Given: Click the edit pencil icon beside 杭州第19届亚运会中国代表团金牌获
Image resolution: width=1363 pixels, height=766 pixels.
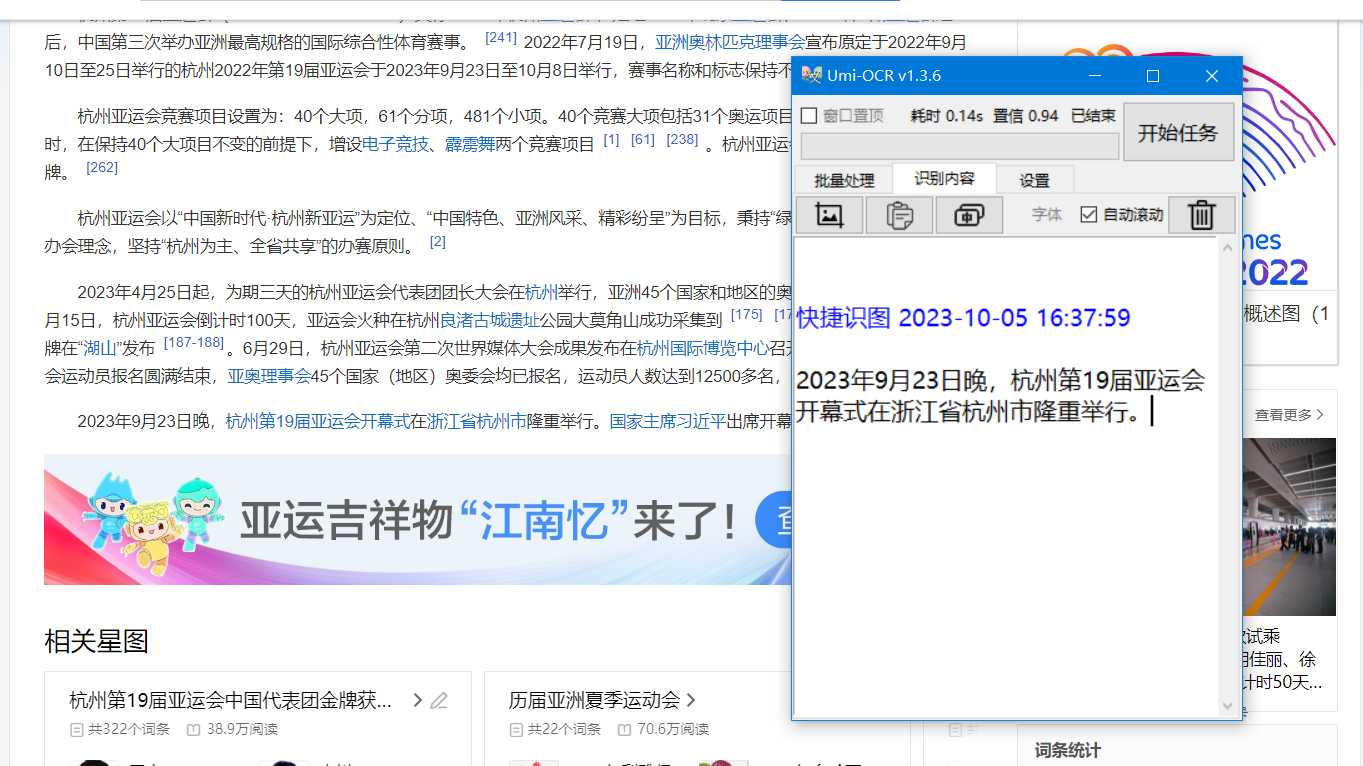Looking at the screenshot, I should [x=438, y=701].
